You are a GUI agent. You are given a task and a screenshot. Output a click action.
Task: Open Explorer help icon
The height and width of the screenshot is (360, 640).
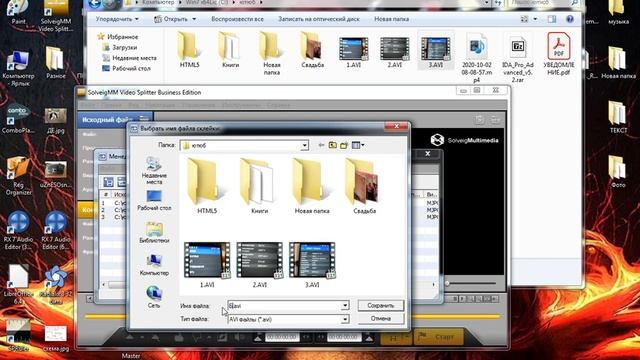coord(570,19)
